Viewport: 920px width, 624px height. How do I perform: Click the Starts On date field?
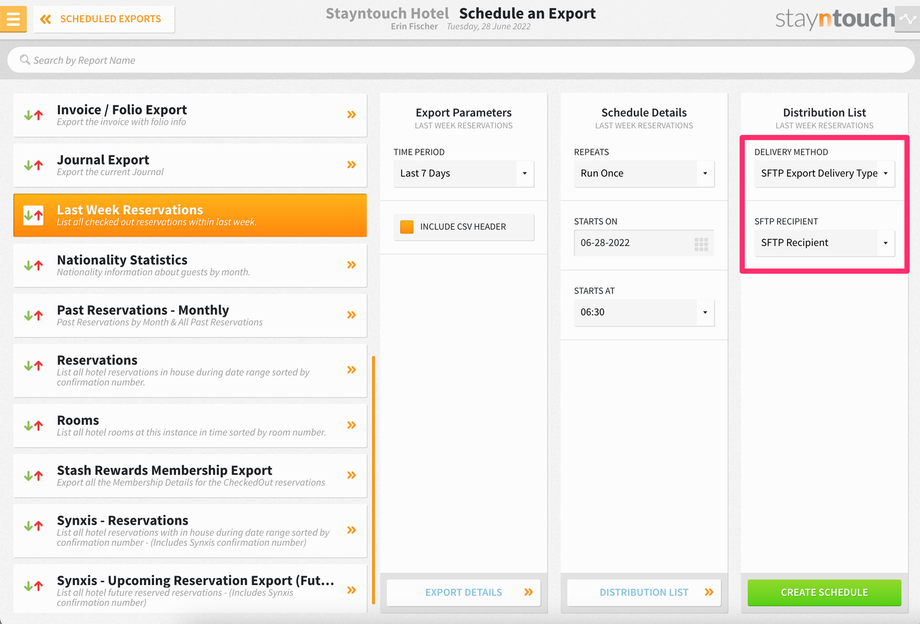pos(644,243)
